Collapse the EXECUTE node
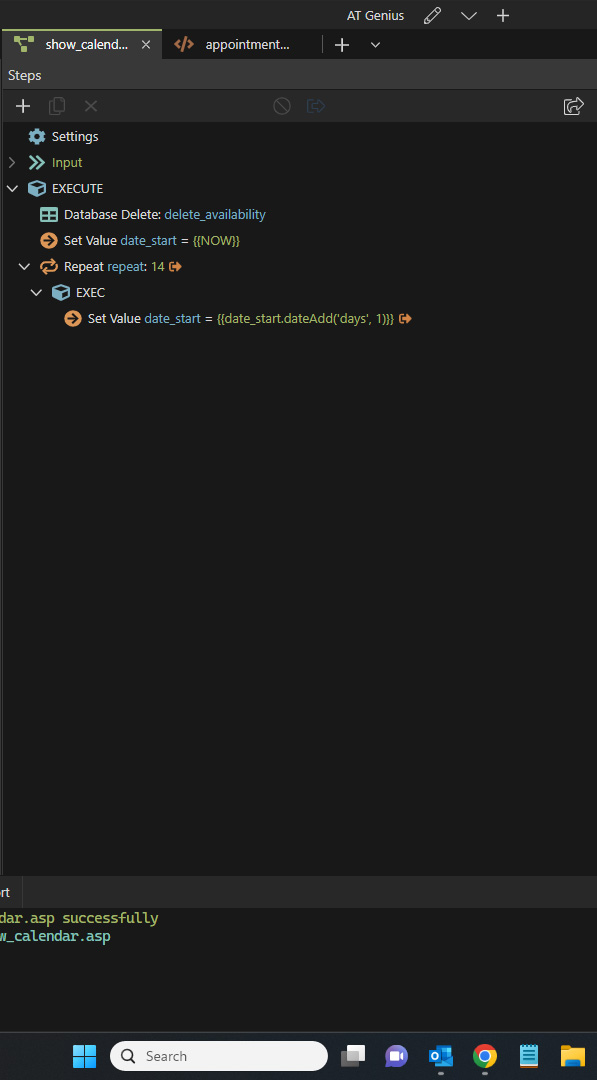 click(x=12, y=189)
